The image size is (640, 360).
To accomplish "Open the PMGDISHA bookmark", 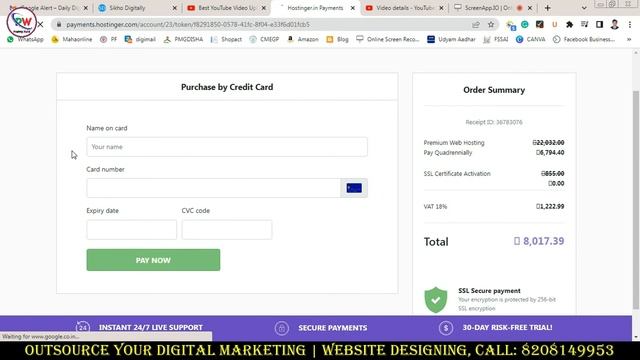I will (x=183, y=39).
